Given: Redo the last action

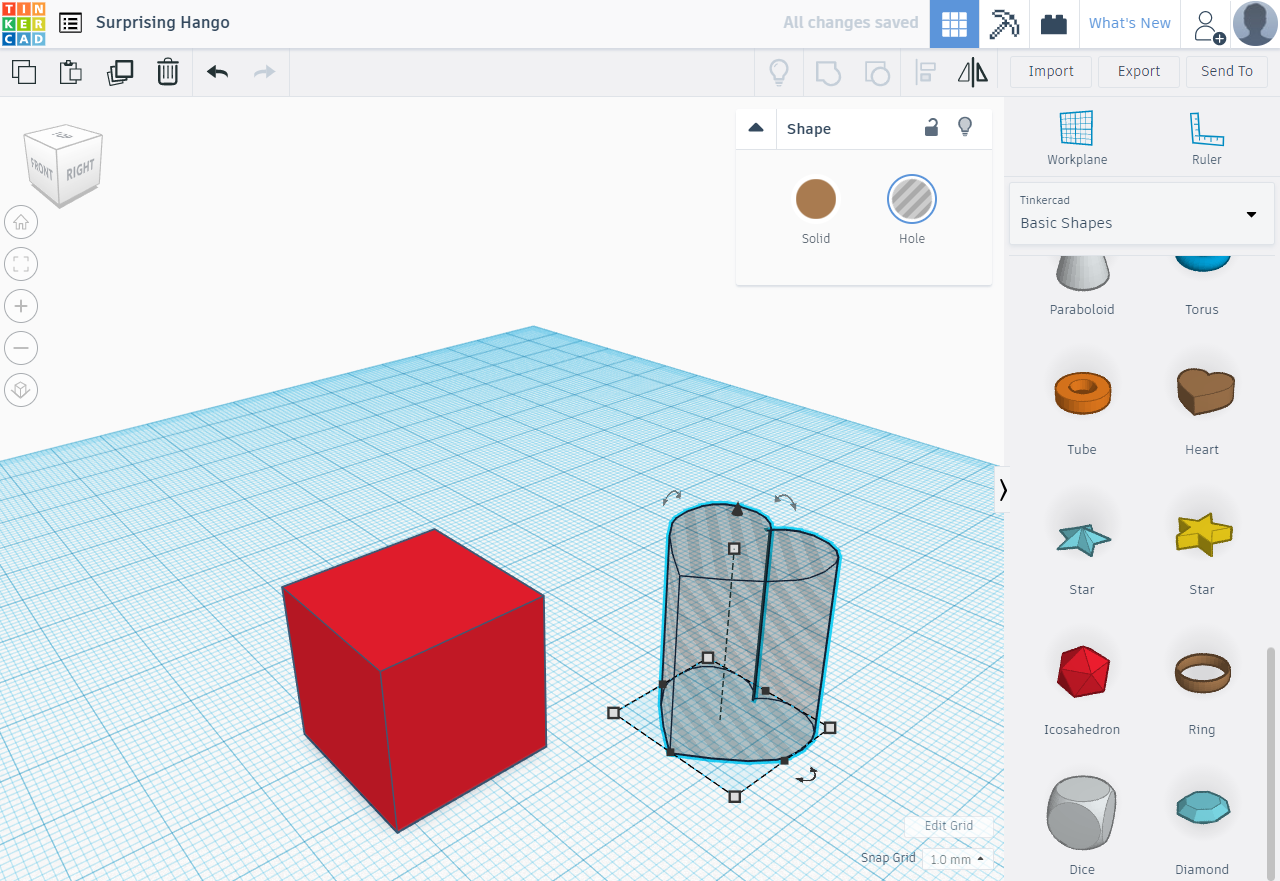Looking at the screenshot, I should click(264, 72).
